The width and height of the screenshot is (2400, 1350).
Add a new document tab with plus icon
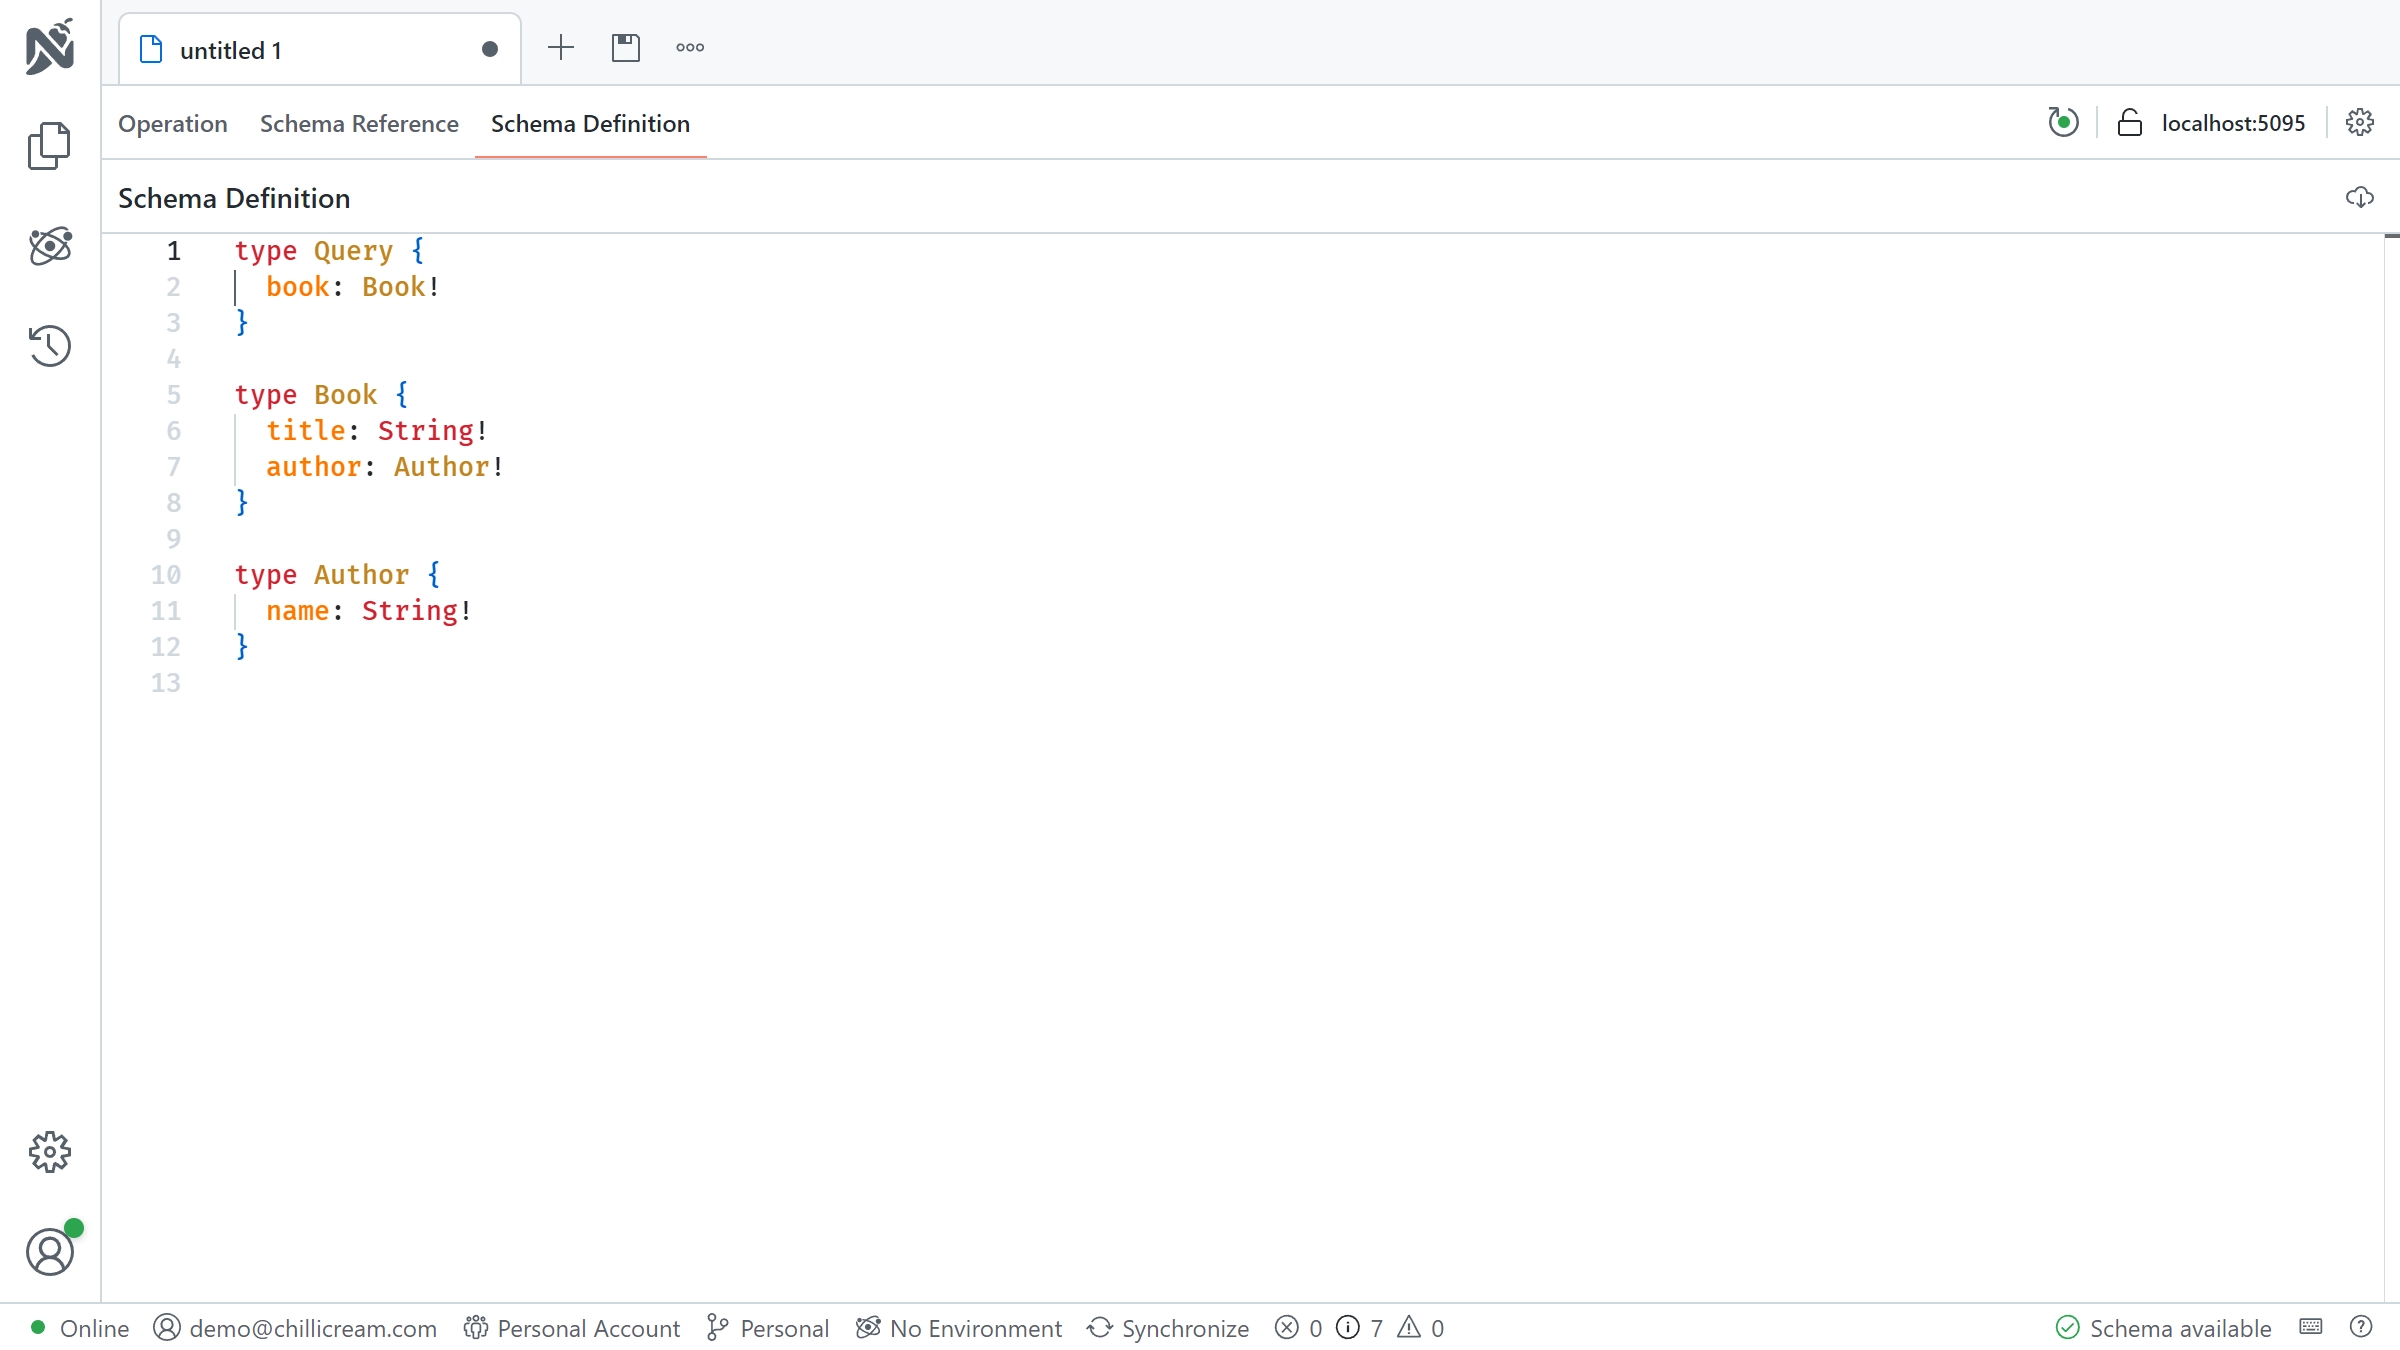coord(561,47)
